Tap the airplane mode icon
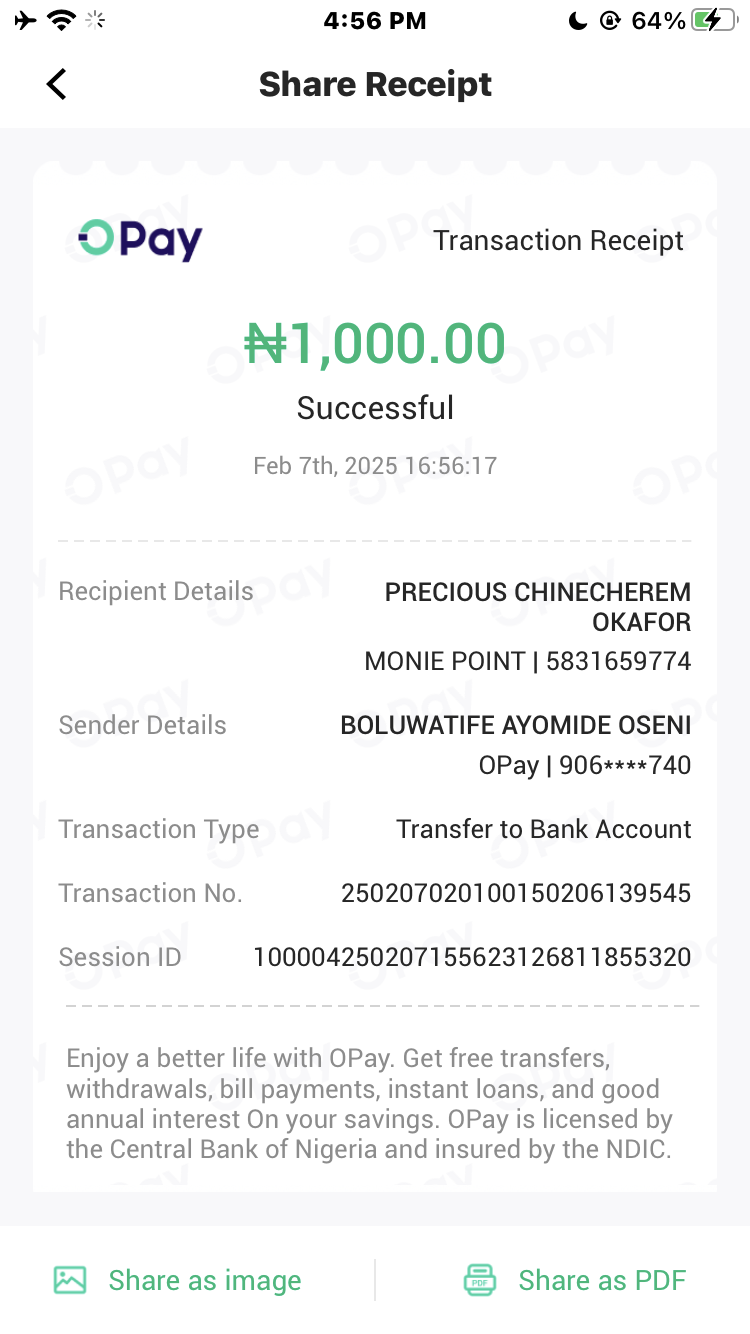The height and width of the screenshot is (1334, 750). (x=25, y=20)
